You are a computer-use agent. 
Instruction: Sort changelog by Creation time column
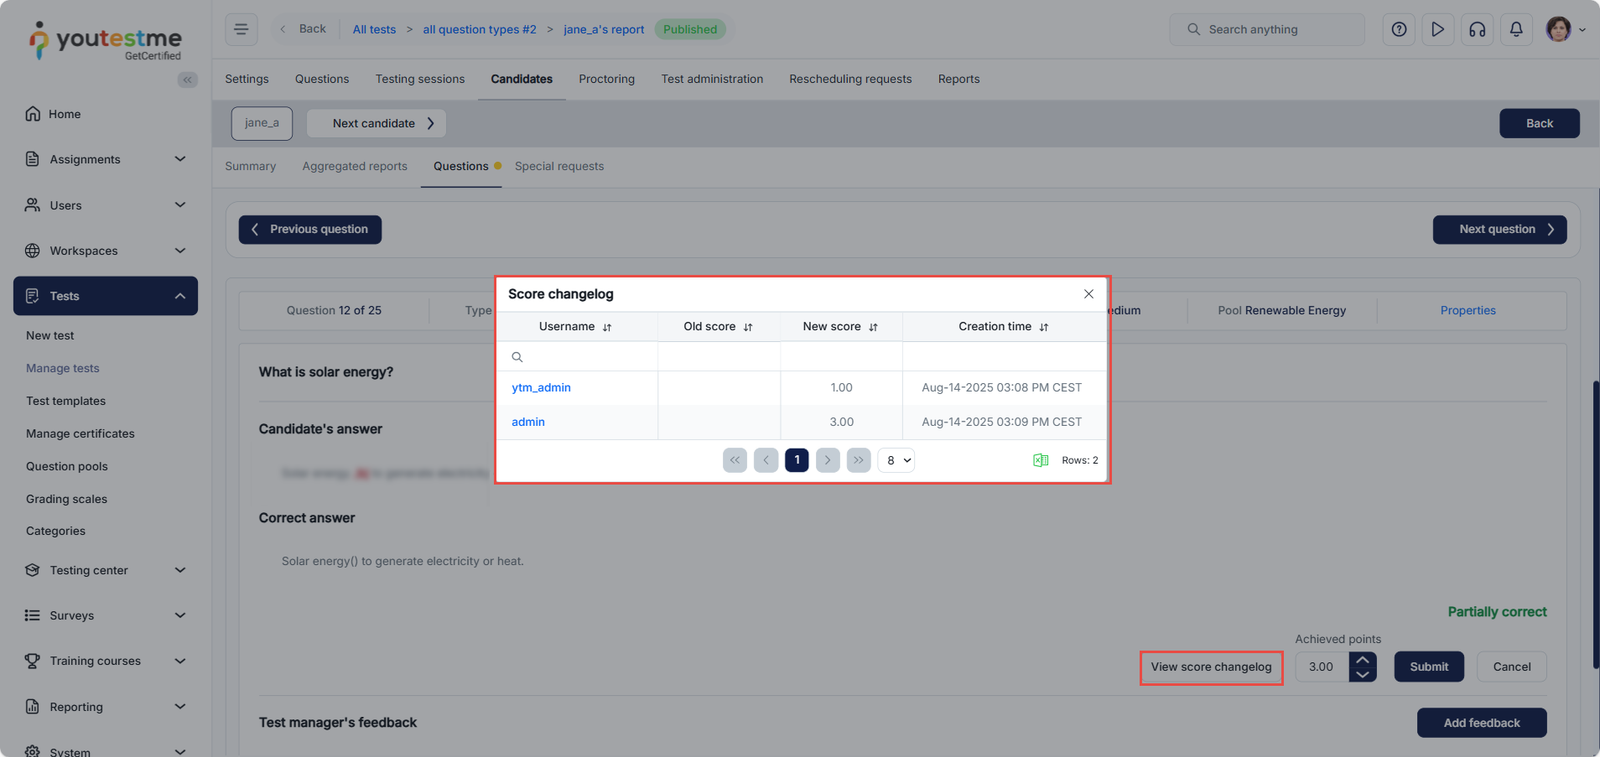(1044, 327)
